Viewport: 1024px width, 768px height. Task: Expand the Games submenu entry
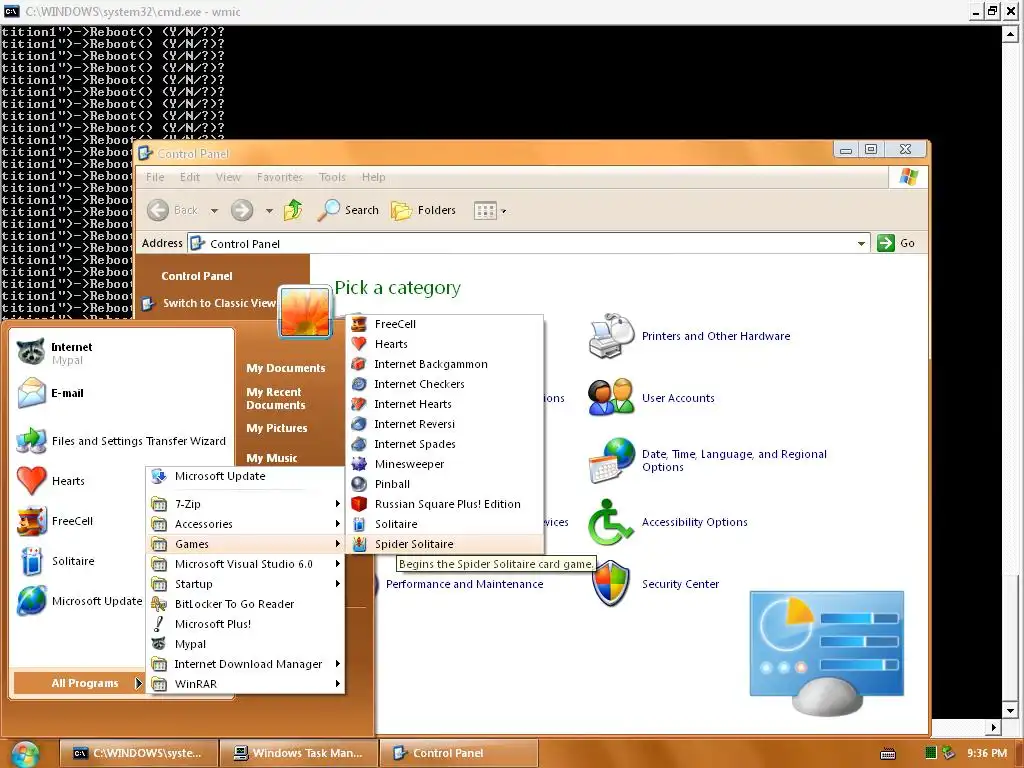pos(246,544)
